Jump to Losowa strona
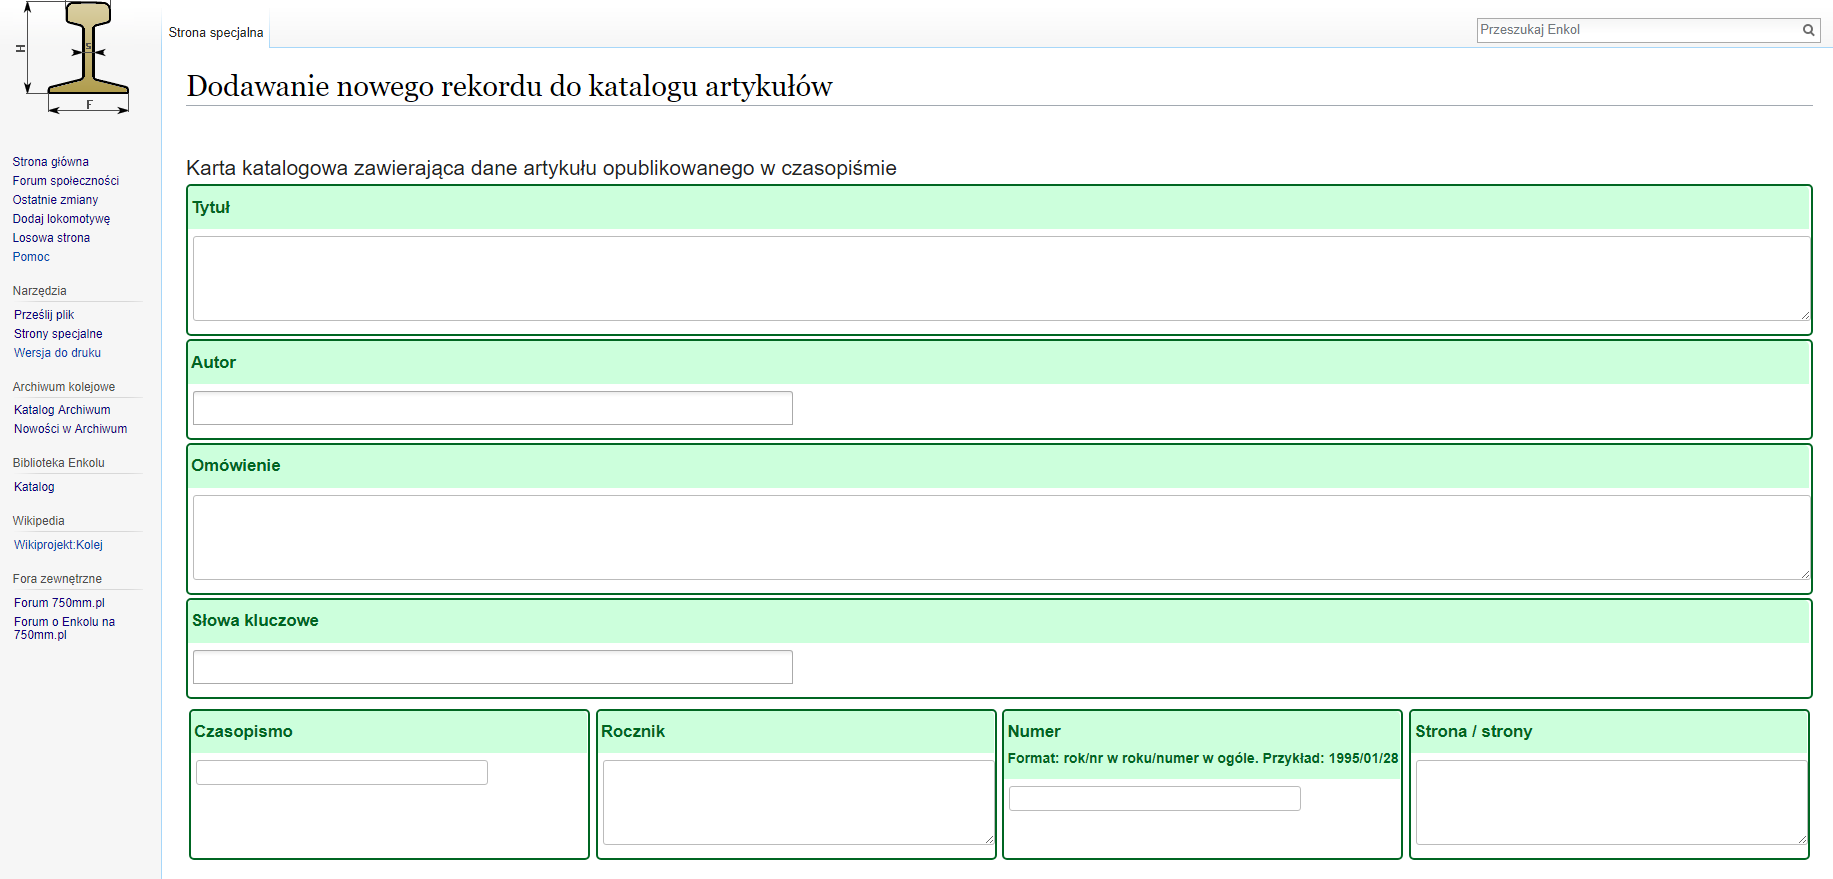1833x879 pixels. [x=52, y=238]
